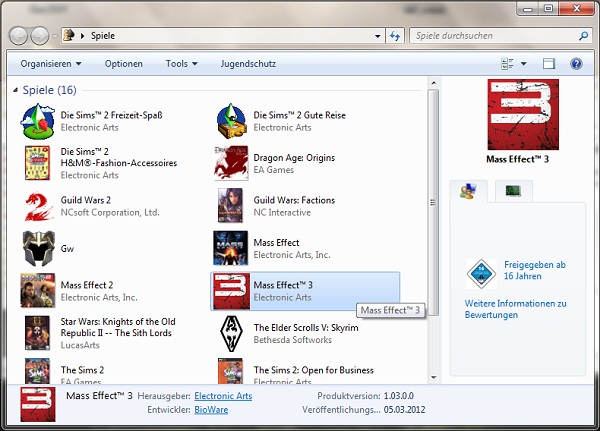Screen dimensions: 600x431
Task: Click the Produktversion value 1.03.0.0
Action: [x=399, y=396]
